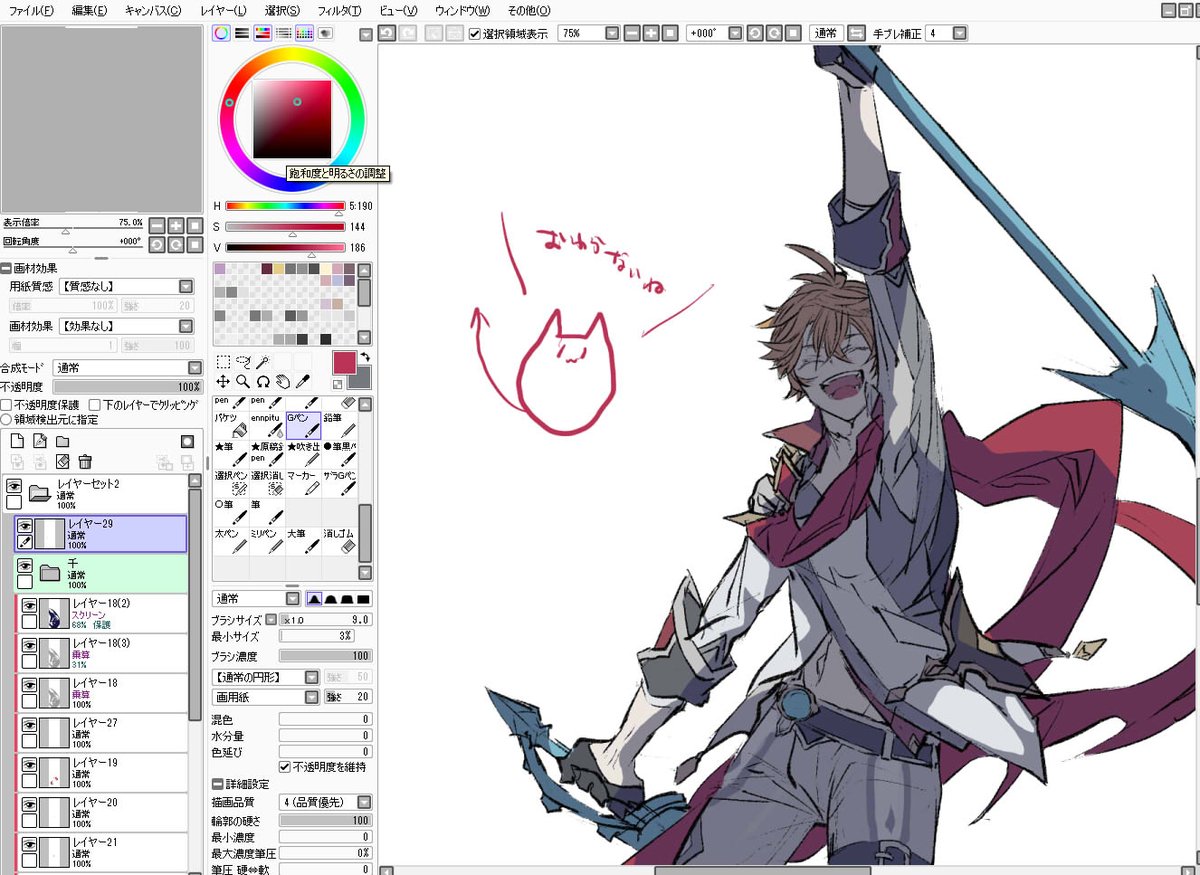Toggle the HSV slider panel icon
This screenshot has width=1200, height=875.
pyautogui.click(x=263, y=33)
